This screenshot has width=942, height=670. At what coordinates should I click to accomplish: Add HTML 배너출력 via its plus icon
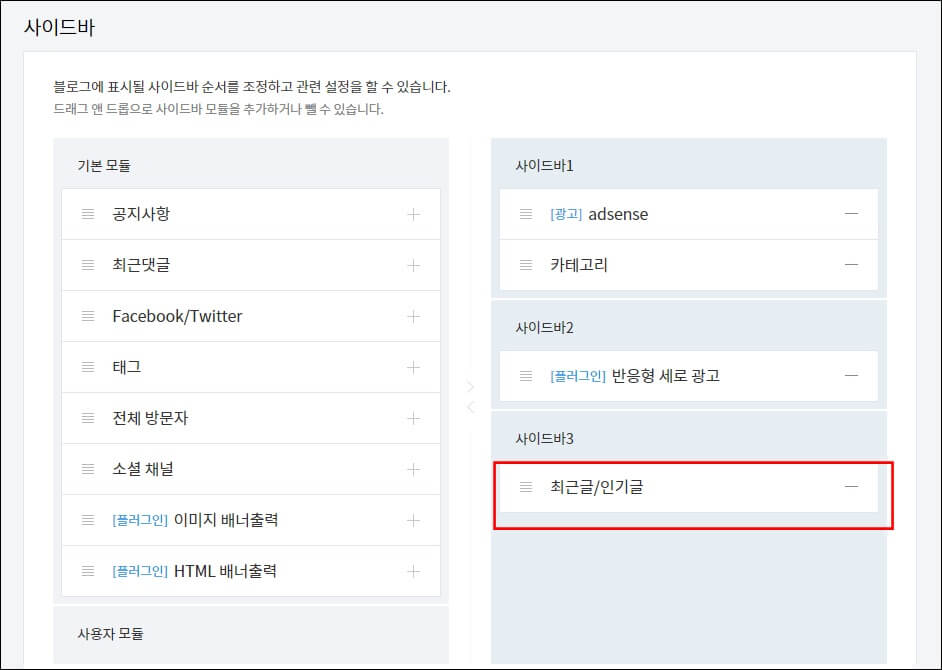click(412, 571)
